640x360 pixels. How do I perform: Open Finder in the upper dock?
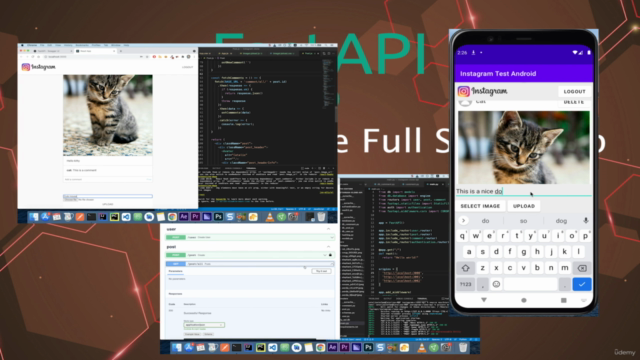[x=33, y=217]
